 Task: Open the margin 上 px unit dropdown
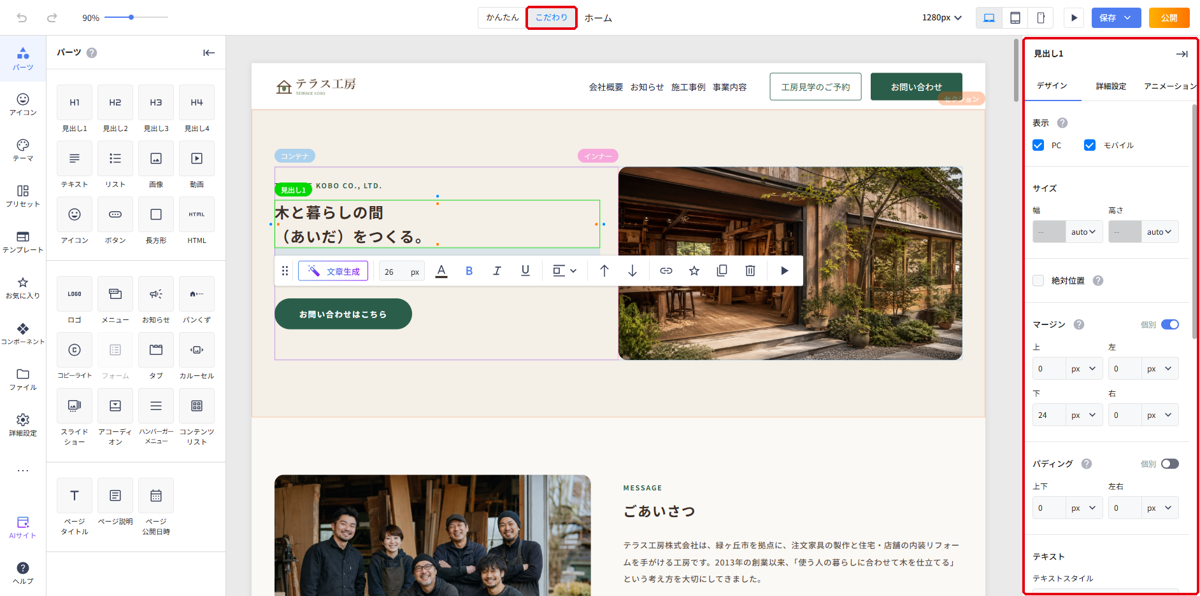(x=1084, y=369)
